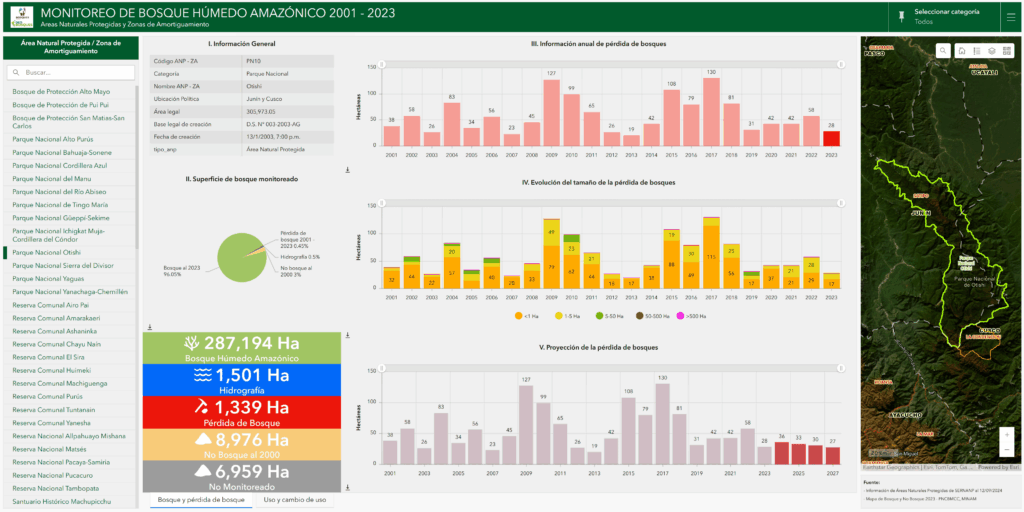1024x512 pixels.
Task: Click mountain icon on No Monitoreado card
Action: tap(203, 472)
